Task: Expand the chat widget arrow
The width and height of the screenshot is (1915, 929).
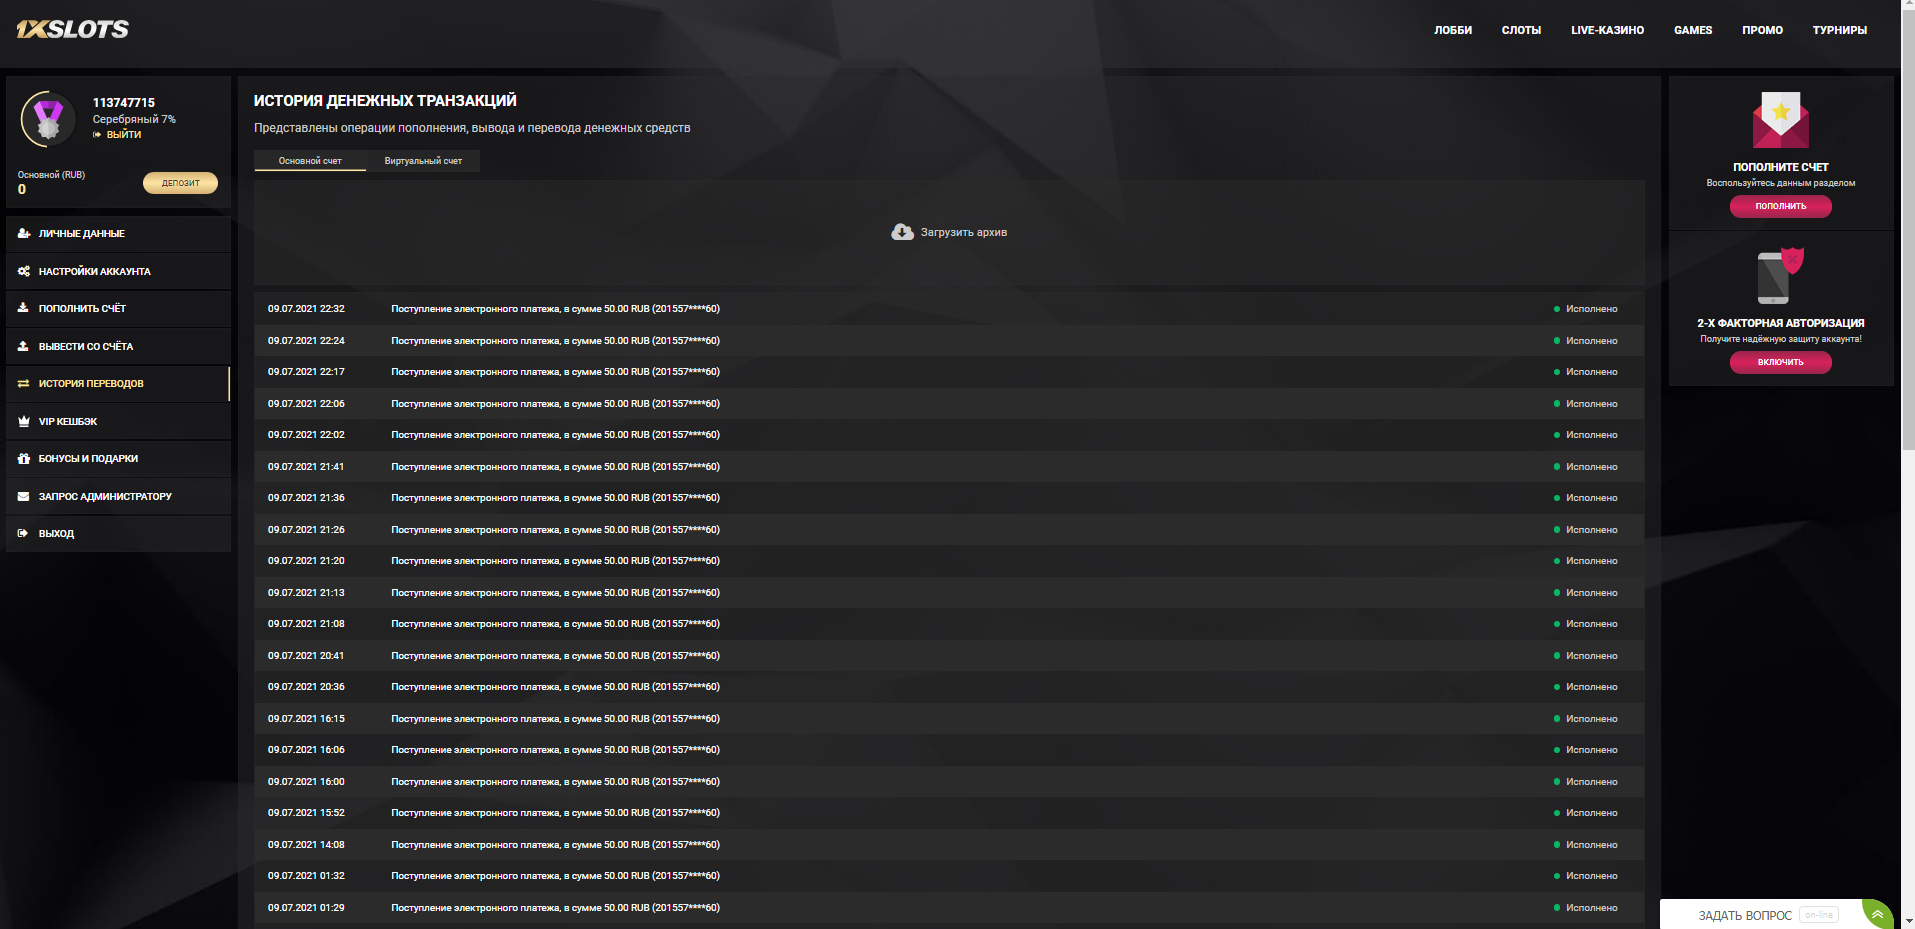Action: [1877, 914]
